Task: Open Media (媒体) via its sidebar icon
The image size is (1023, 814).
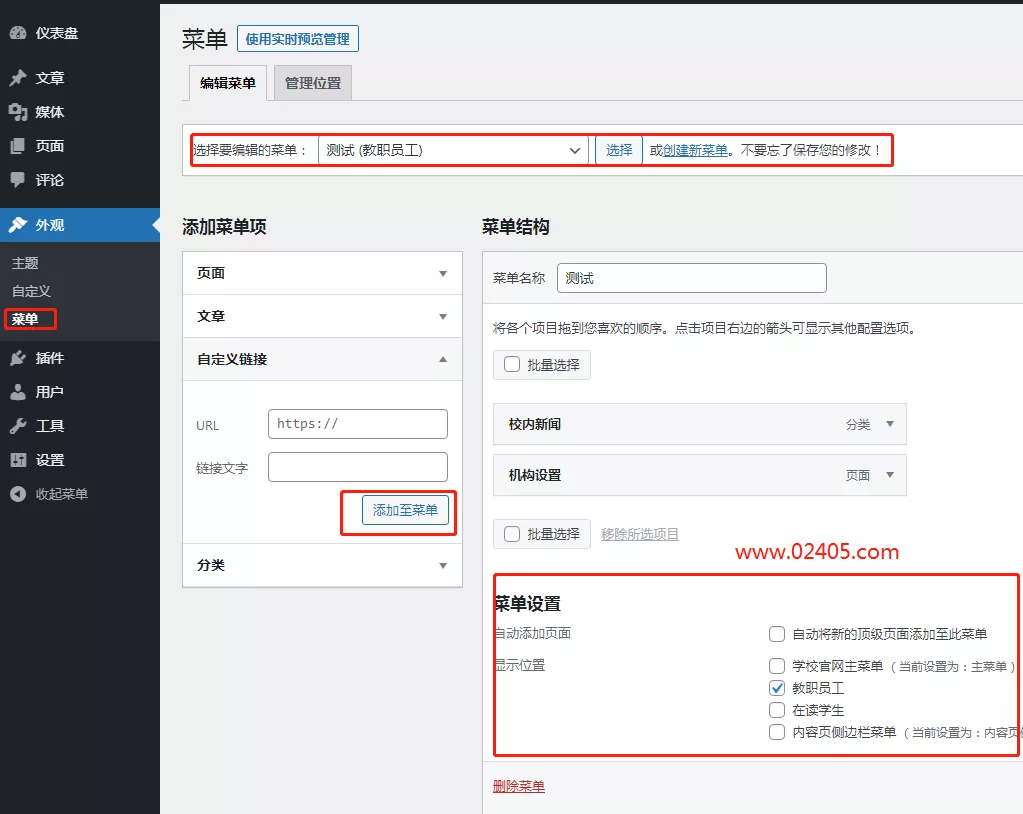Action: 18,112
